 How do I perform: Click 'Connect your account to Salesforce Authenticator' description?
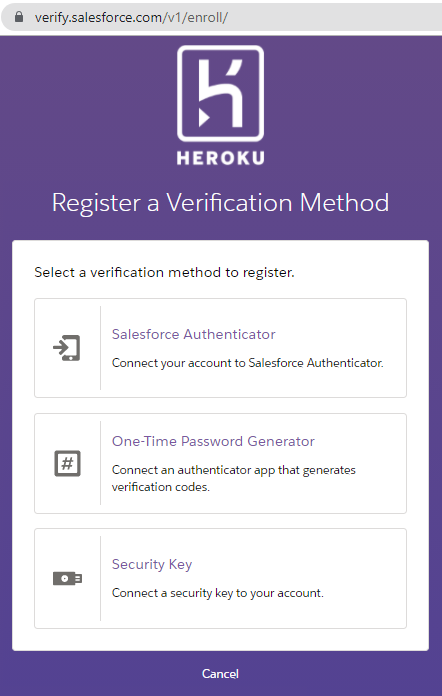(248, 363)
